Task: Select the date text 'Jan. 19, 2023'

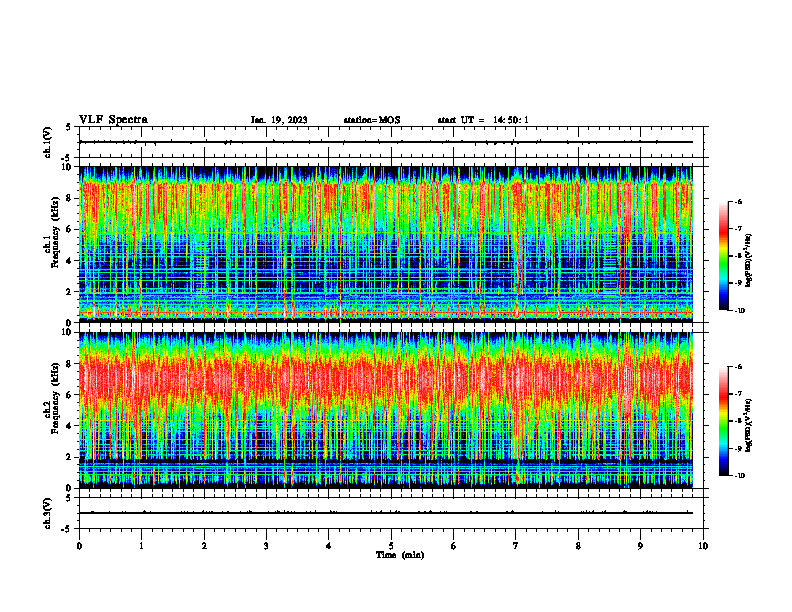Action: [279, 120]
